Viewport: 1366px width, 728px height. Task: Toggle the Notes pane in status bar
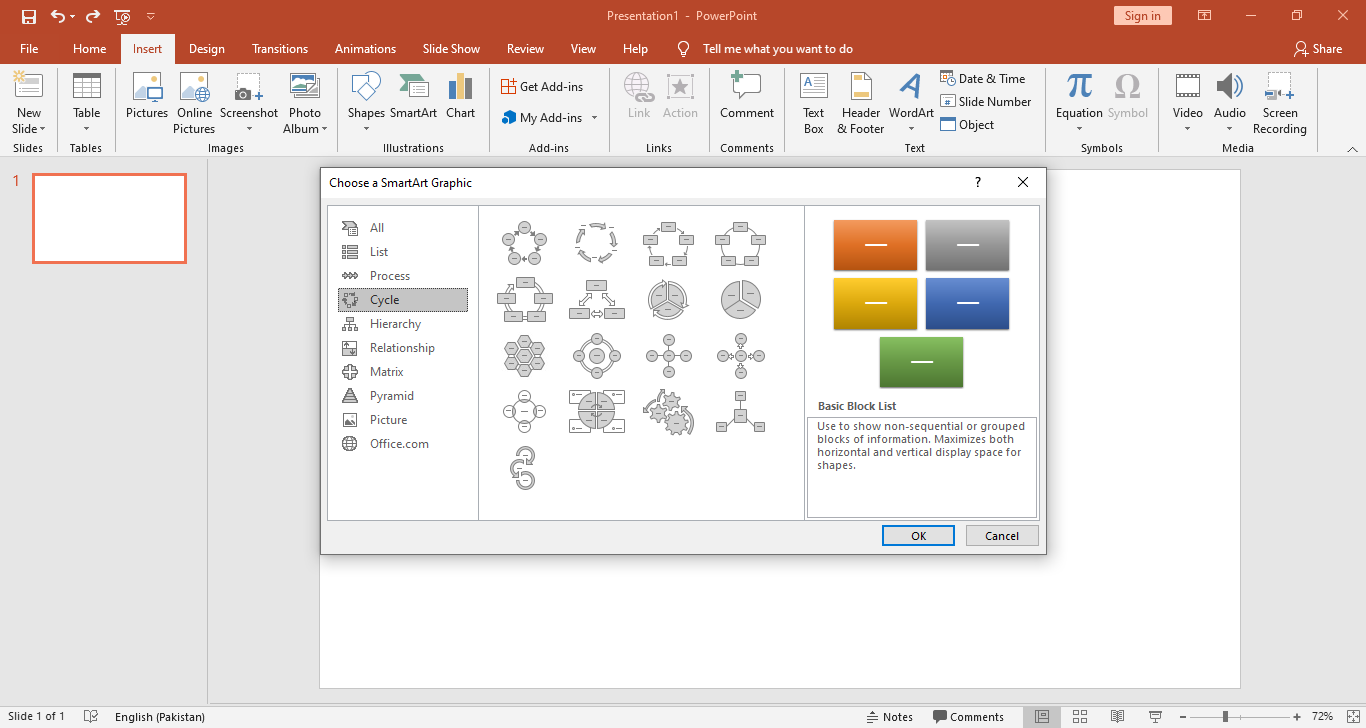[x=890, y=717]
